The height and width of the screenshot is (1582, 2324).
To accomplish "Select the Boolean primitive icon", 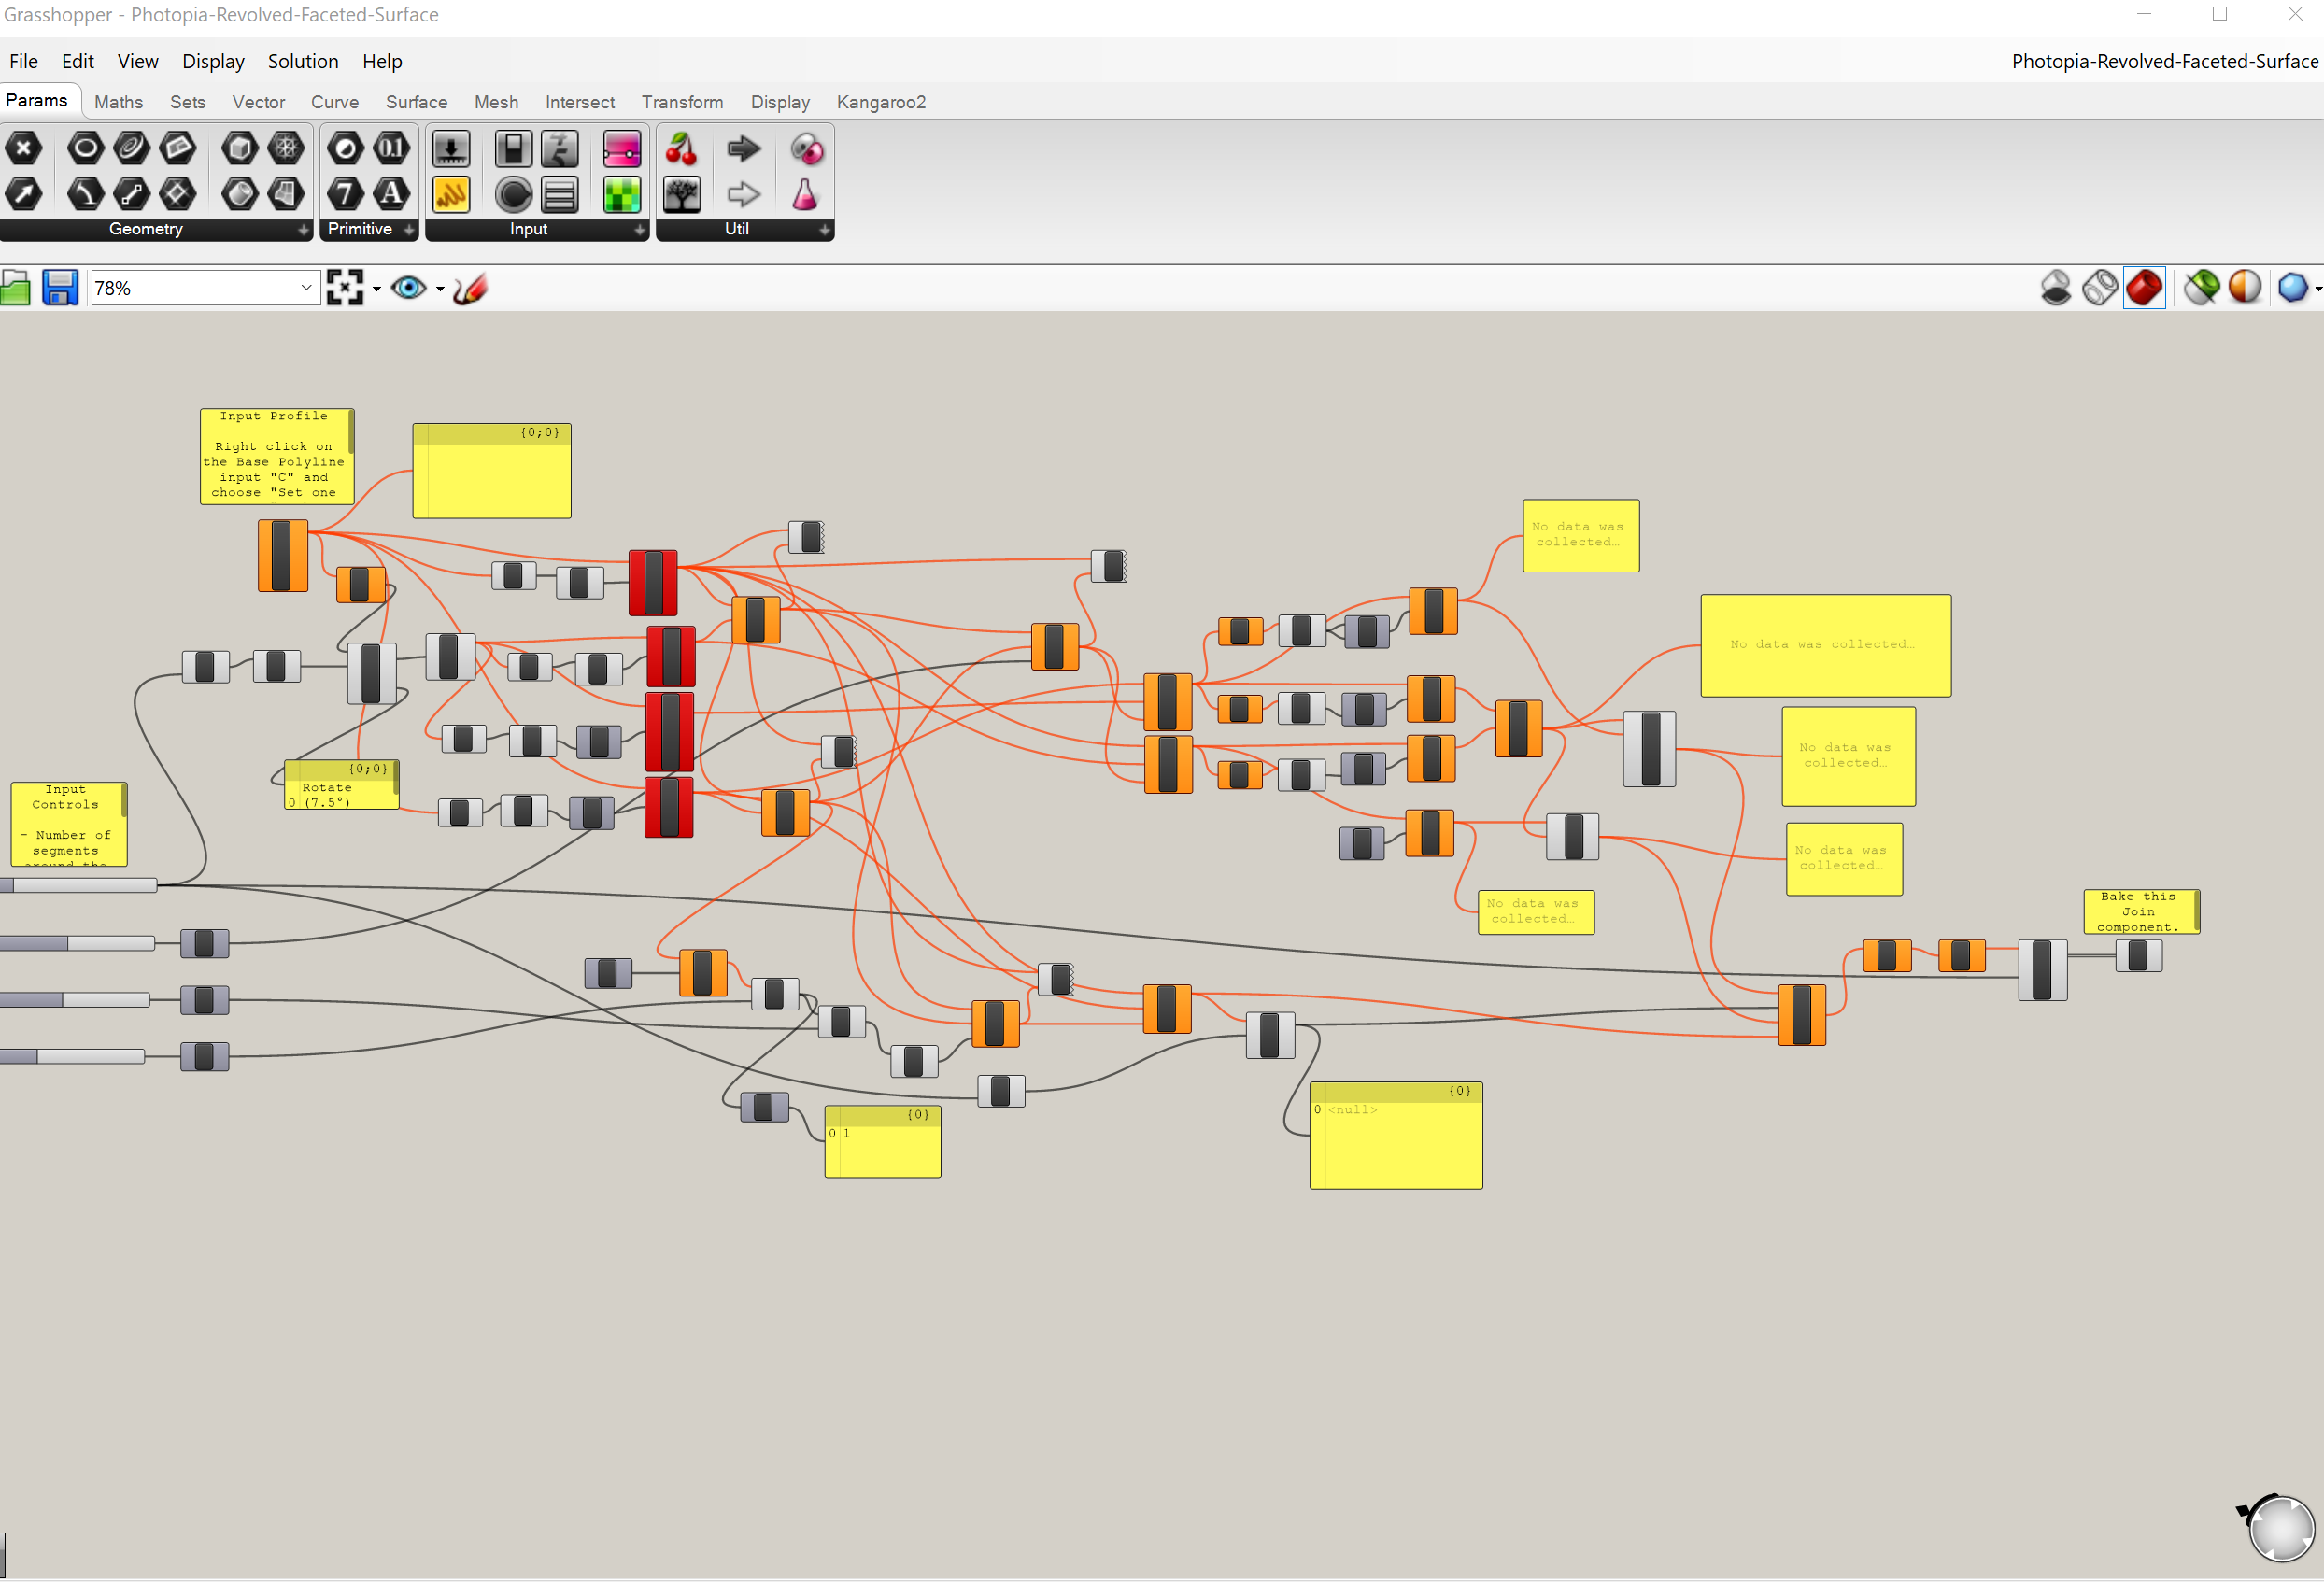I will pos(346,149).
